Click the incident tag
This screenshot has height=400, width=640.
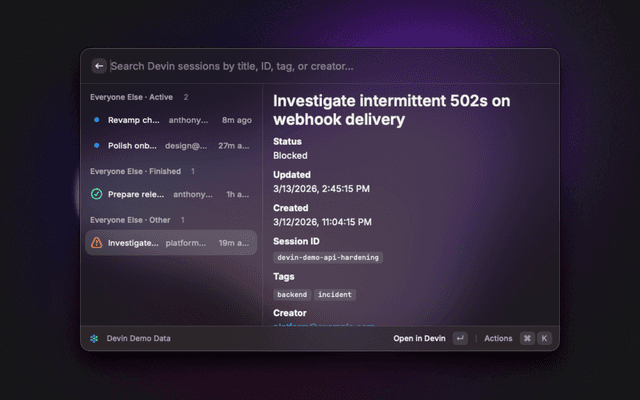tap(335, 295)
